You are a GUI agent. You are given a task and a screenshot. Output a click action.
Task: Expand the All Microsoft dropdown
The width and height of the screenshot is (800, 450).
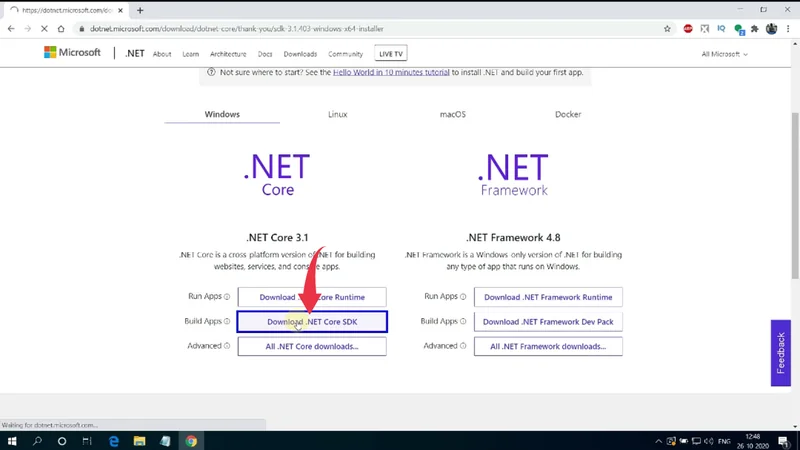tap(724, 54)
